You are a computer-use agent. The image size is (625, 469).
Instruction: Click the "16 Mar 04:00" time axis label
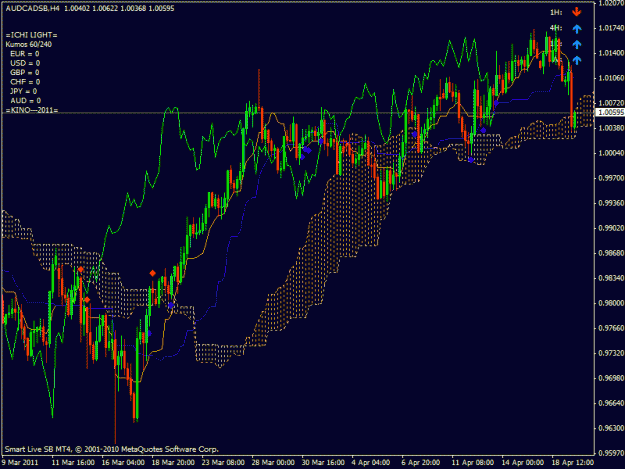point(123,463)
